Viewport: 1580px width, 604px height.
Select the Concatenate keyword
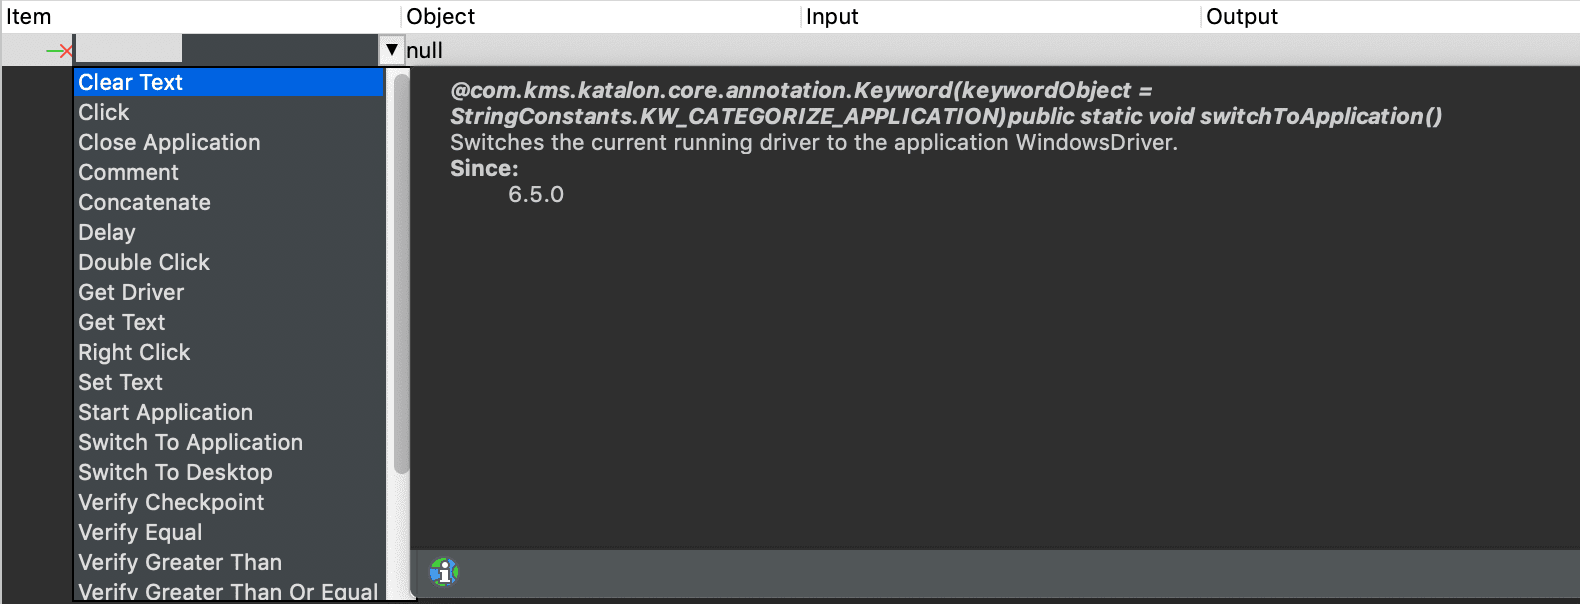tap(144, 202)
